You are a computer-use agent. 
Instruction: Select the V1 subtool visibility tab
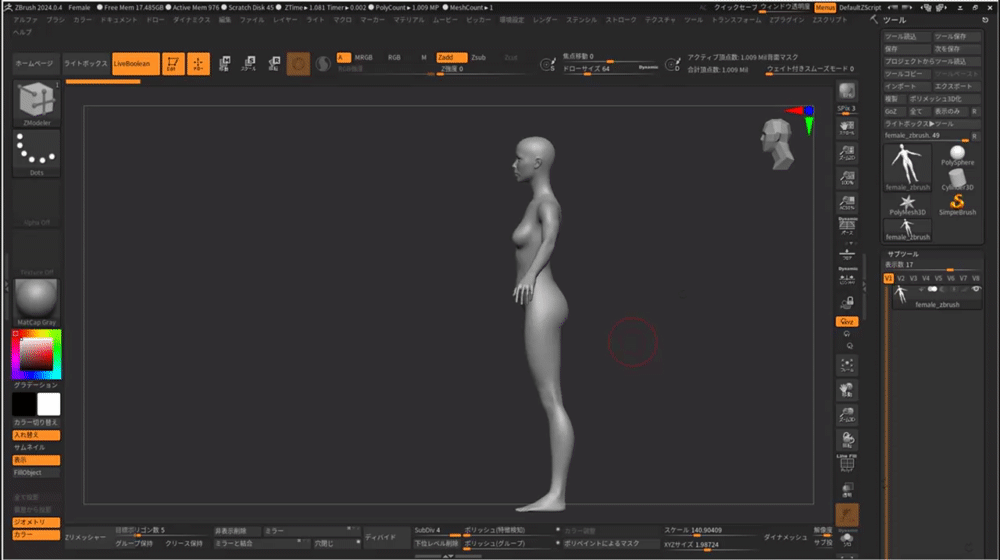[x=888, y=278]
